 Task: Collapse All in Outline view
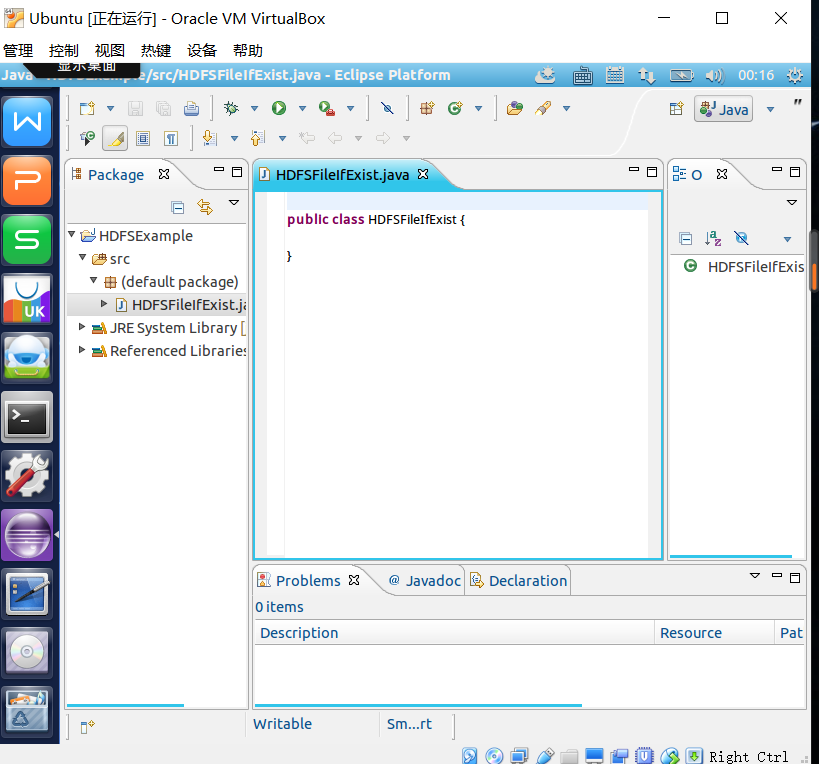pyautogui.click(x=686, y=239)
